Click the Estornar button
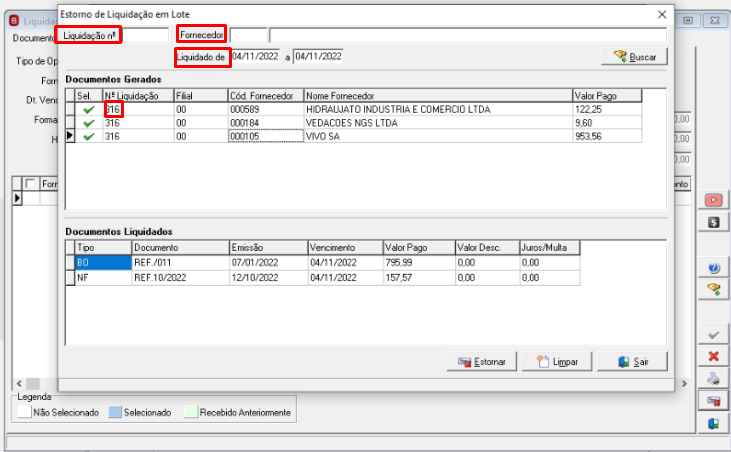 pos(482,362)
